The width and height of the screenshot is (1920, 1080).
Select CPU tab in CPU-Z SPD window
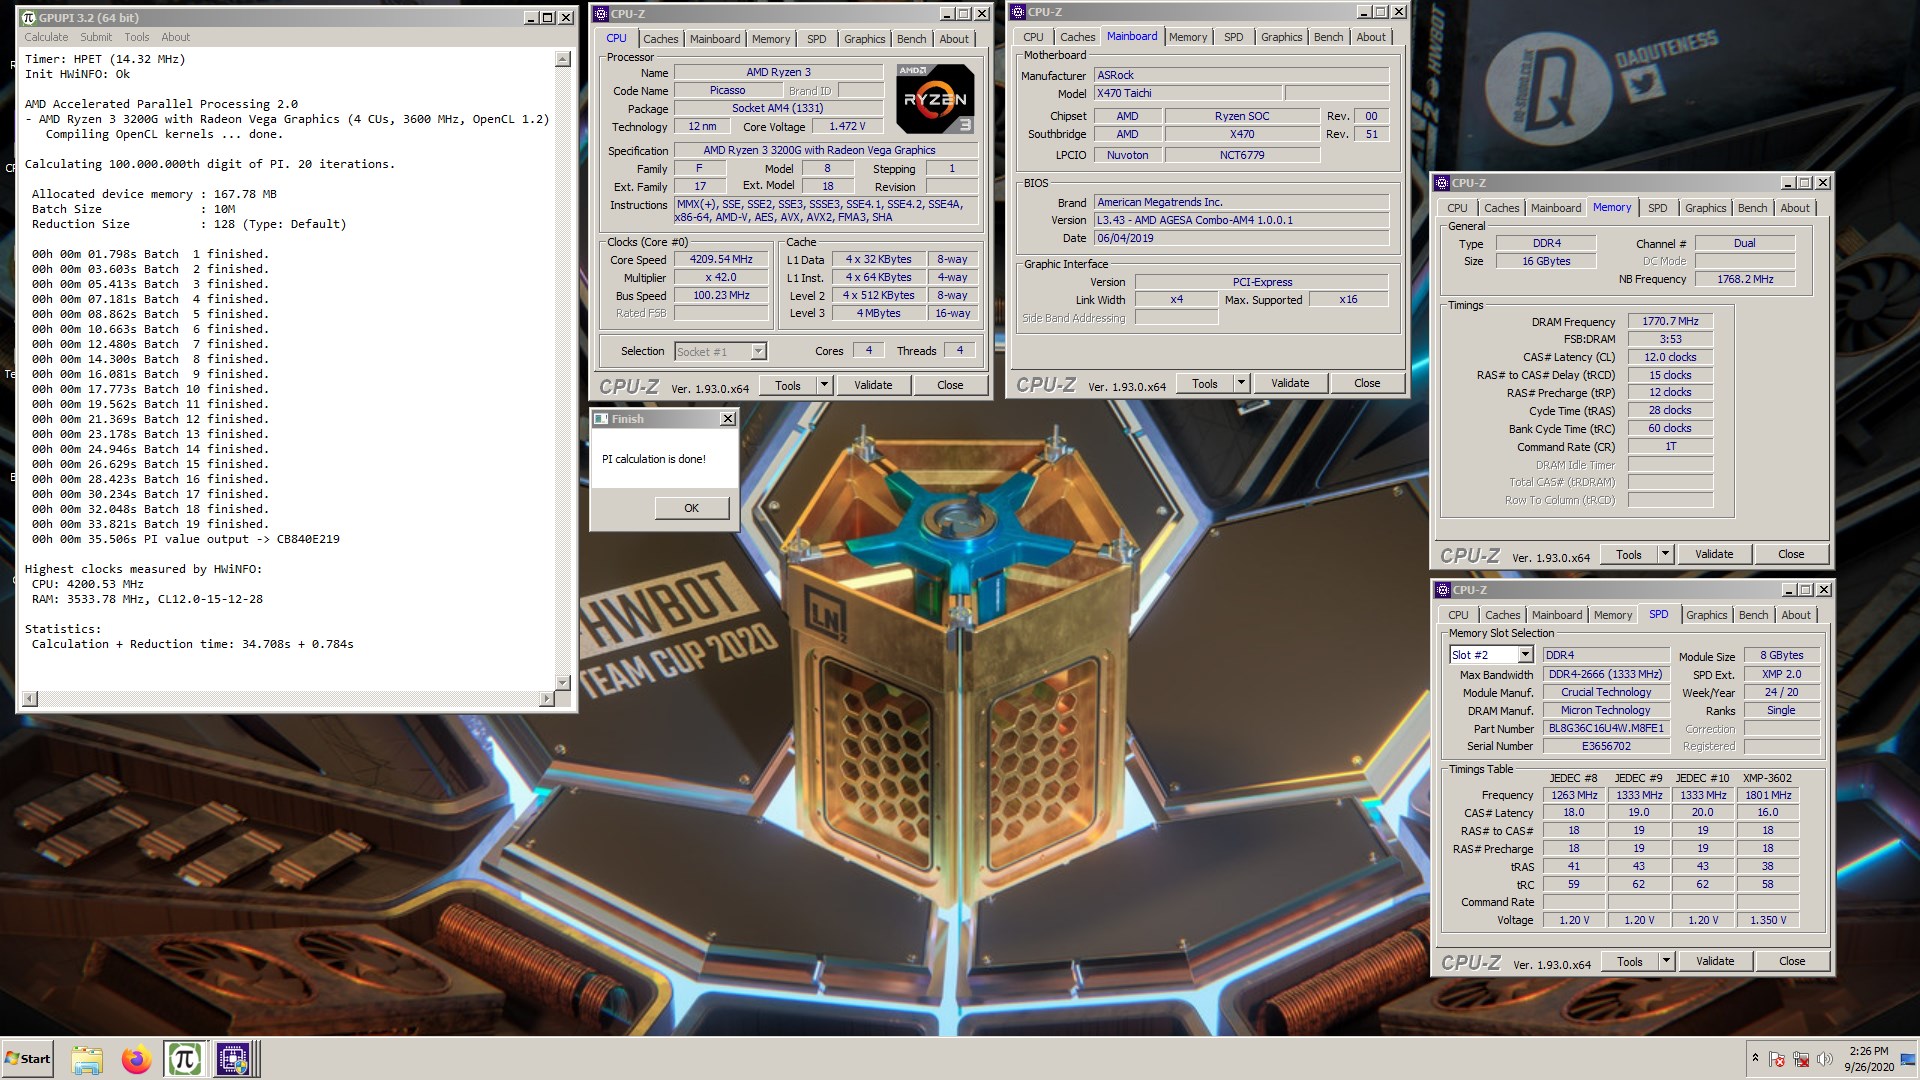pyautogui.click(x=1458, y=615)
